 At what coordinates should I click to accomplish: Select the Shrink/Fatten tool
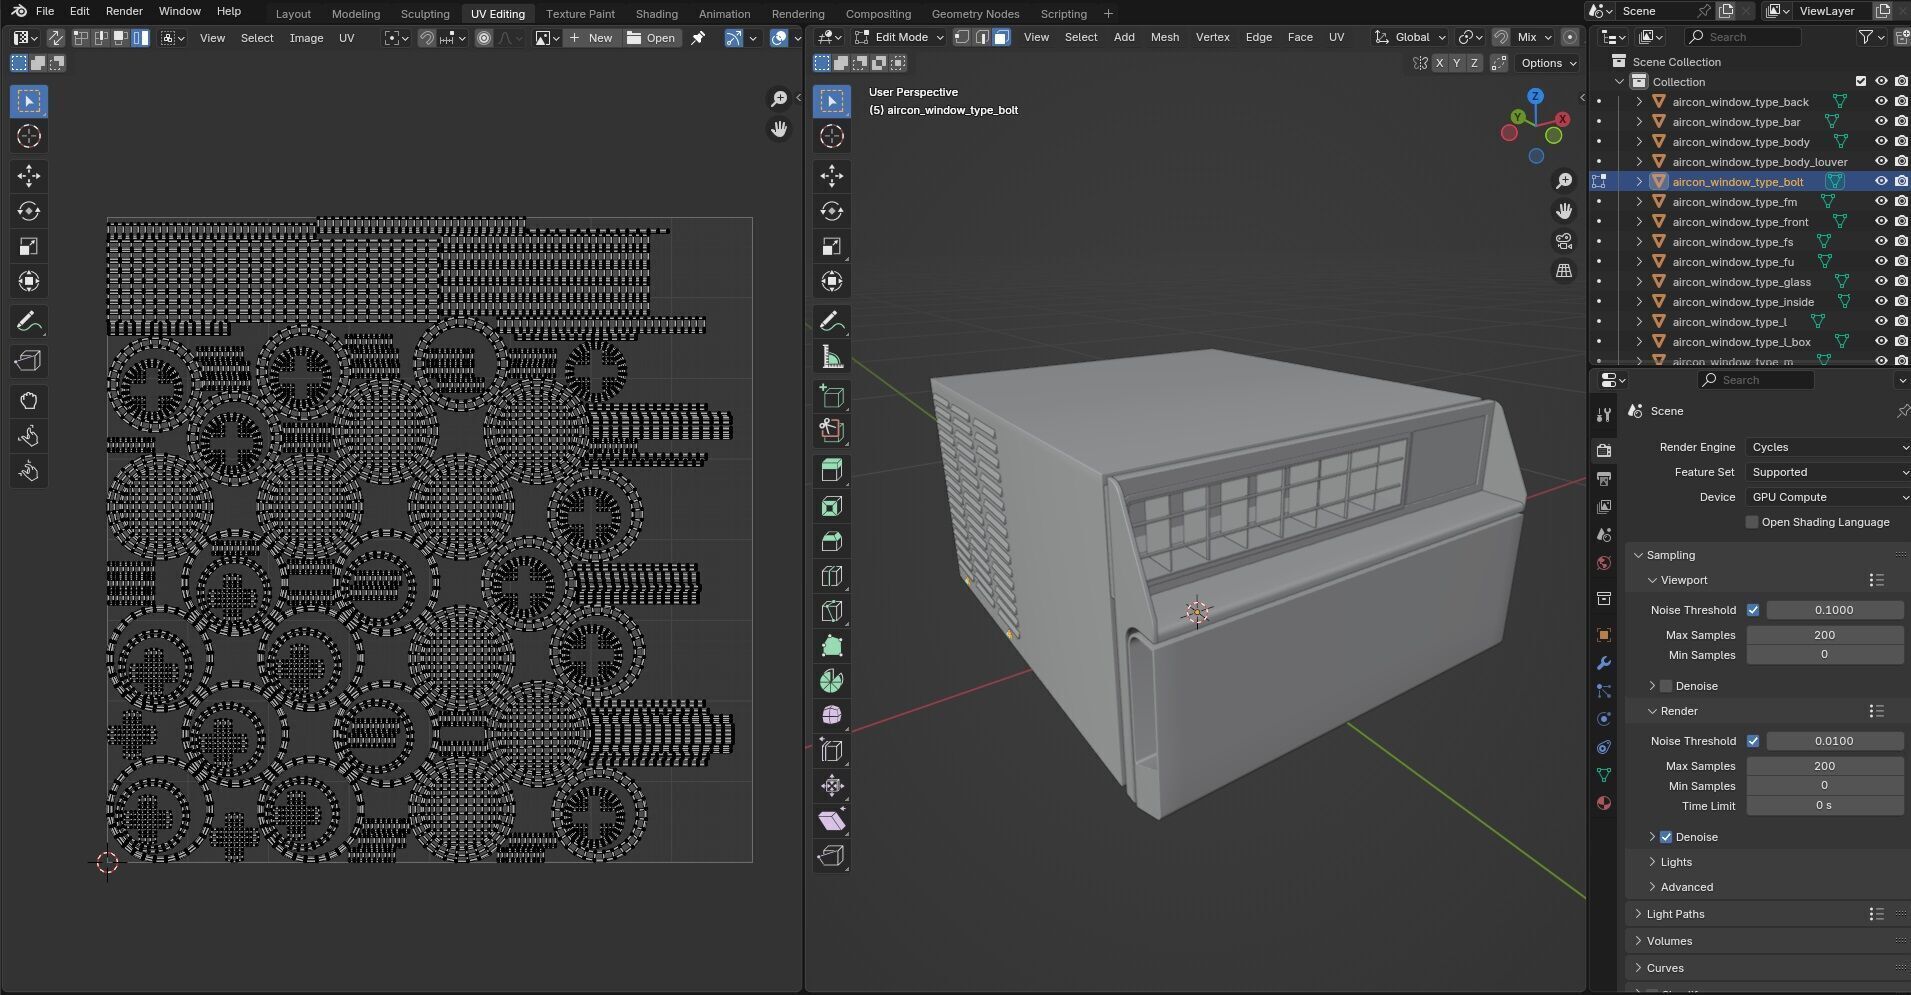(x=832, y=786)
